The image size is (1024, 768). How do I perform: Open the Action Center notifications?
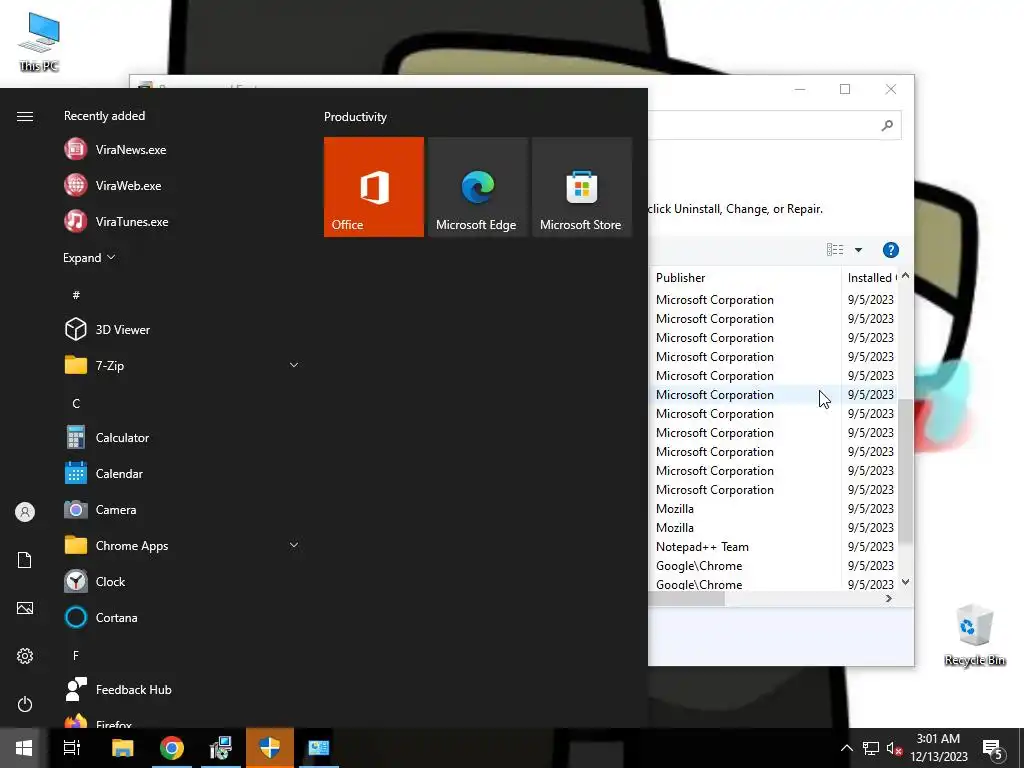point(992,748)
